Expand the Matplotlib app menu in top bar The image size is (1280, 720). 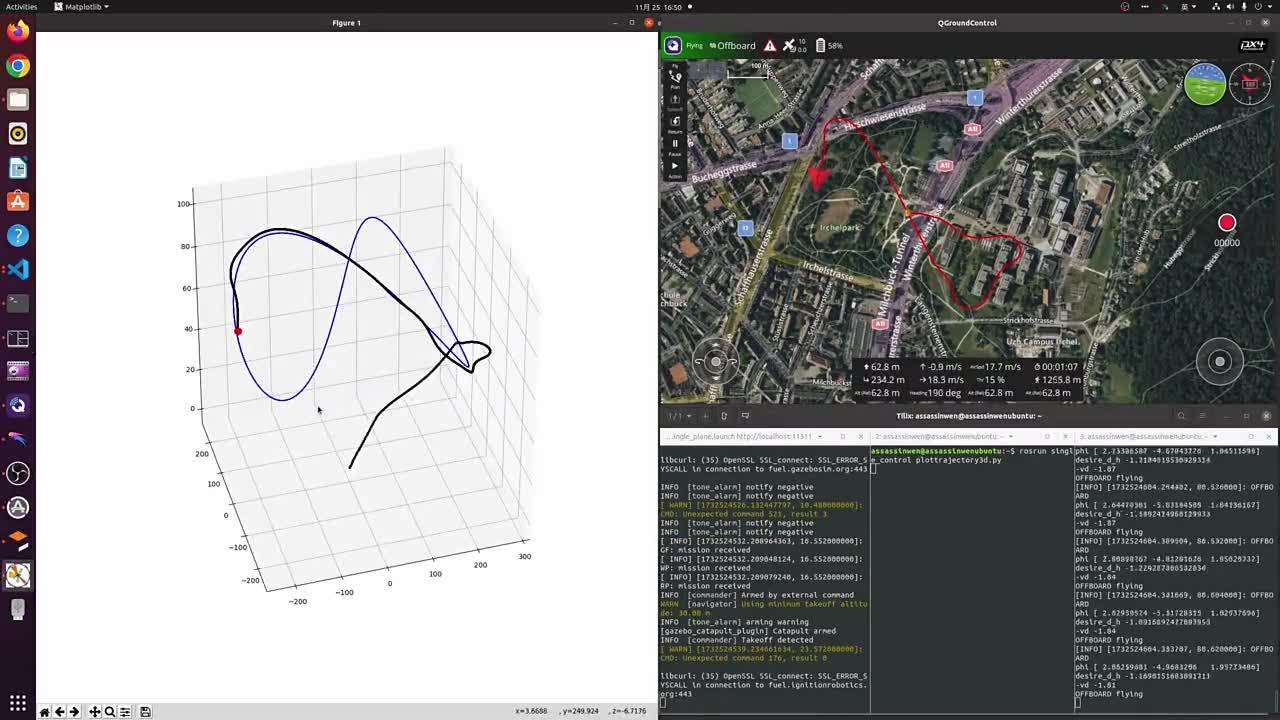pyautogui.click(x=81, y=7)
